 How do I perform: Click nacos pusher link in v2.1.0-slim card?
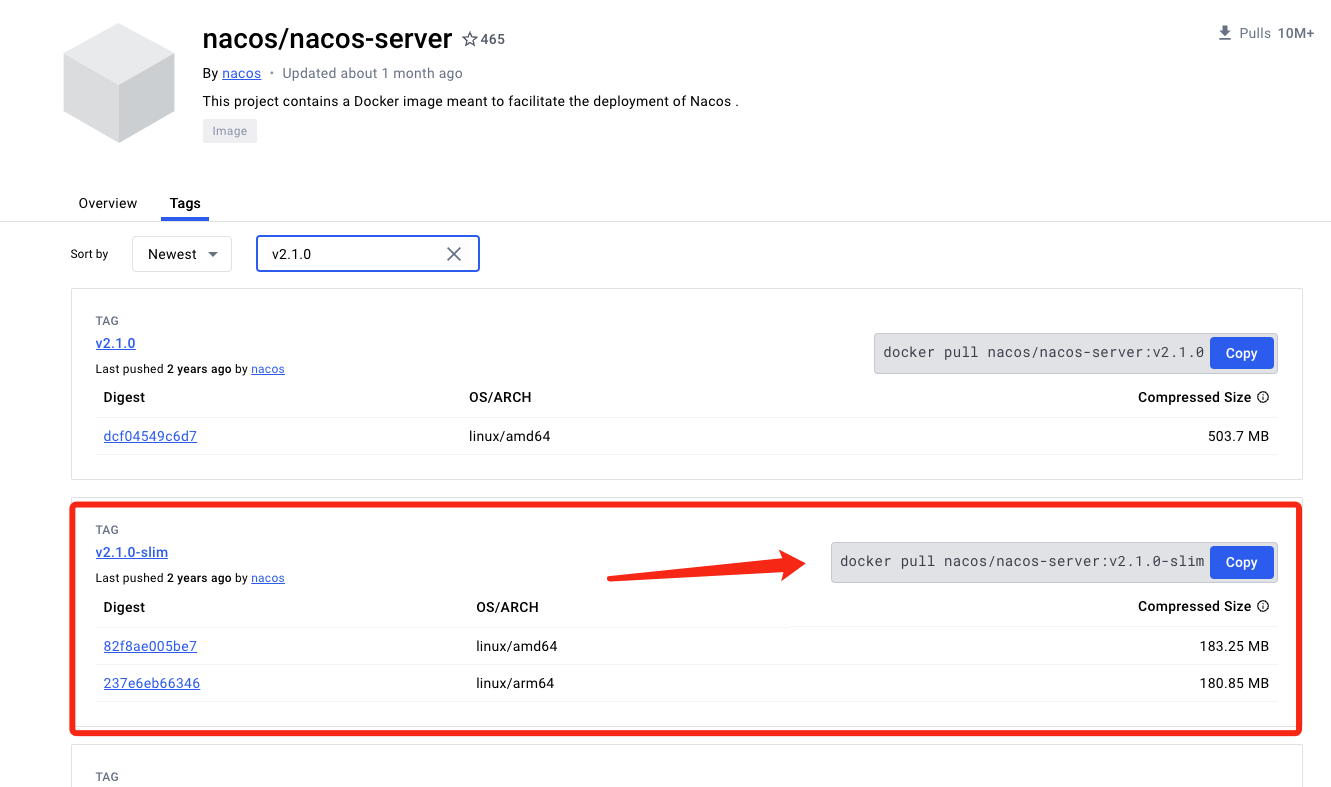pos(268,578)
